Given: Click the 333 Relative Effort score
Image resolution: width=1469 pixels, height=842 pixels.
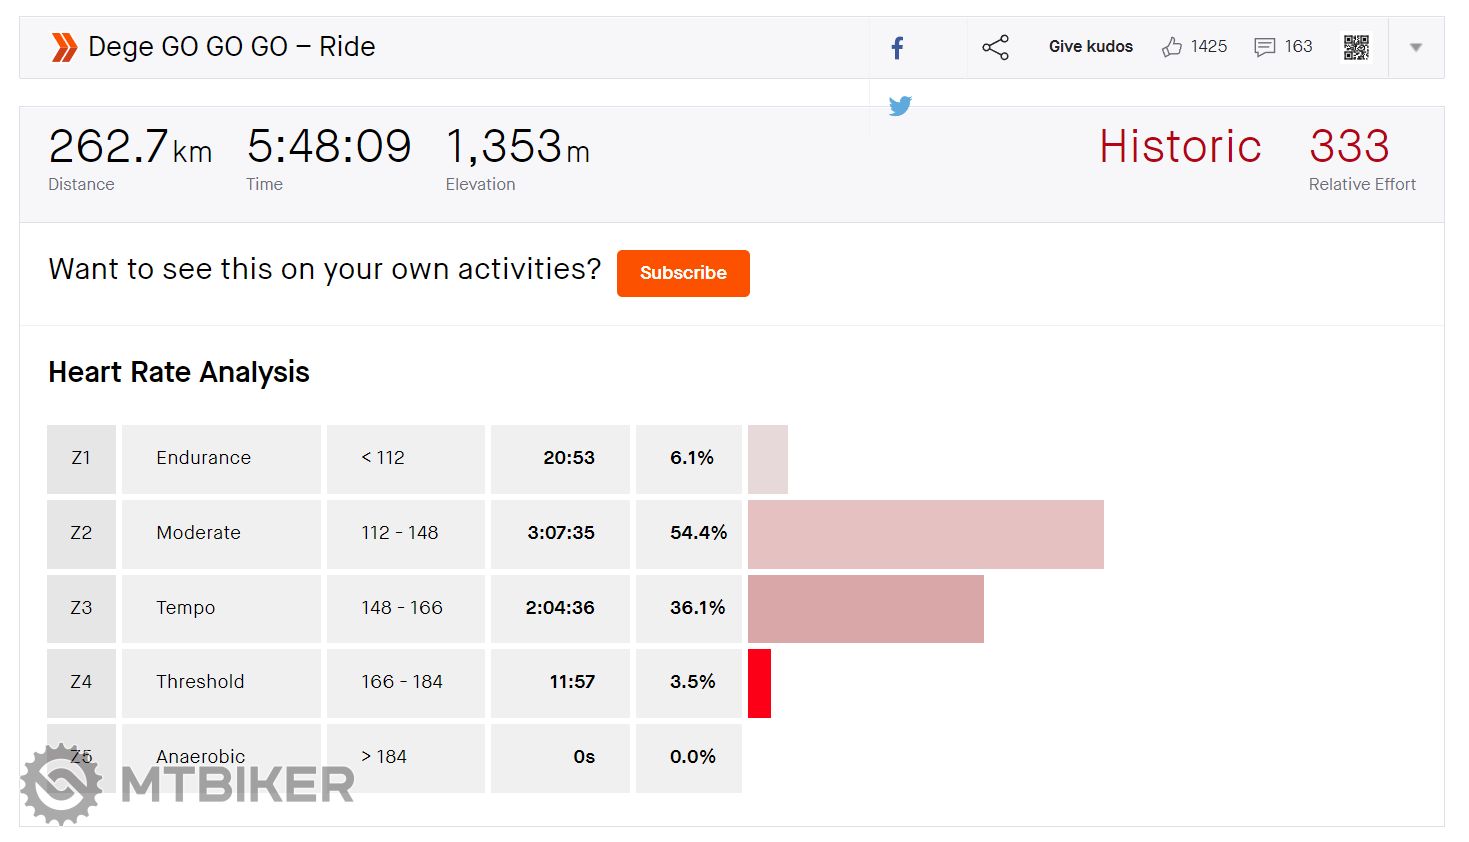Looking at the screenshot, I should pyautogui.click(x=1349, y=147).
